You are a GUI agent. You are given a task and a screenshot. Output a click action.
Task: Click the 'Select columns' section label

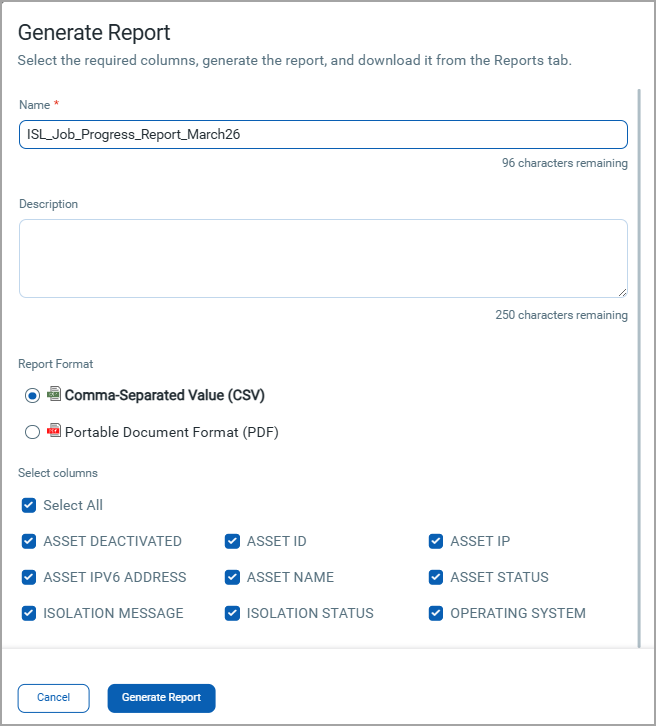pos(58,473)
